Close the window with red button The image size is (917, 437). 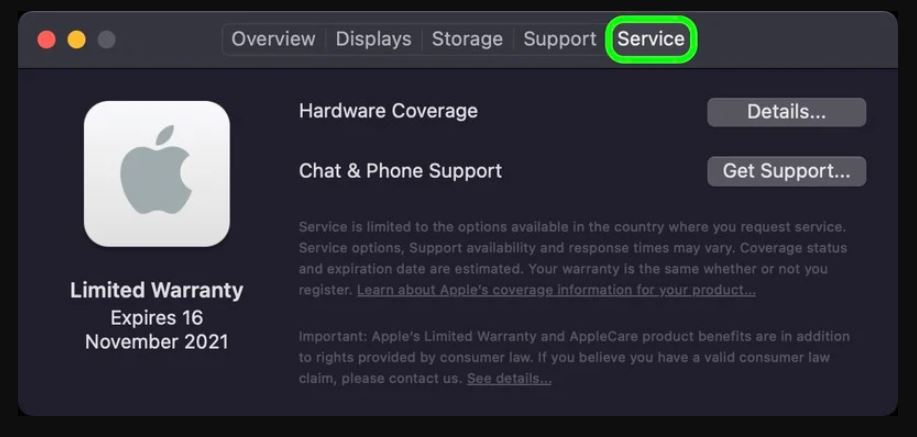point(46,40)
